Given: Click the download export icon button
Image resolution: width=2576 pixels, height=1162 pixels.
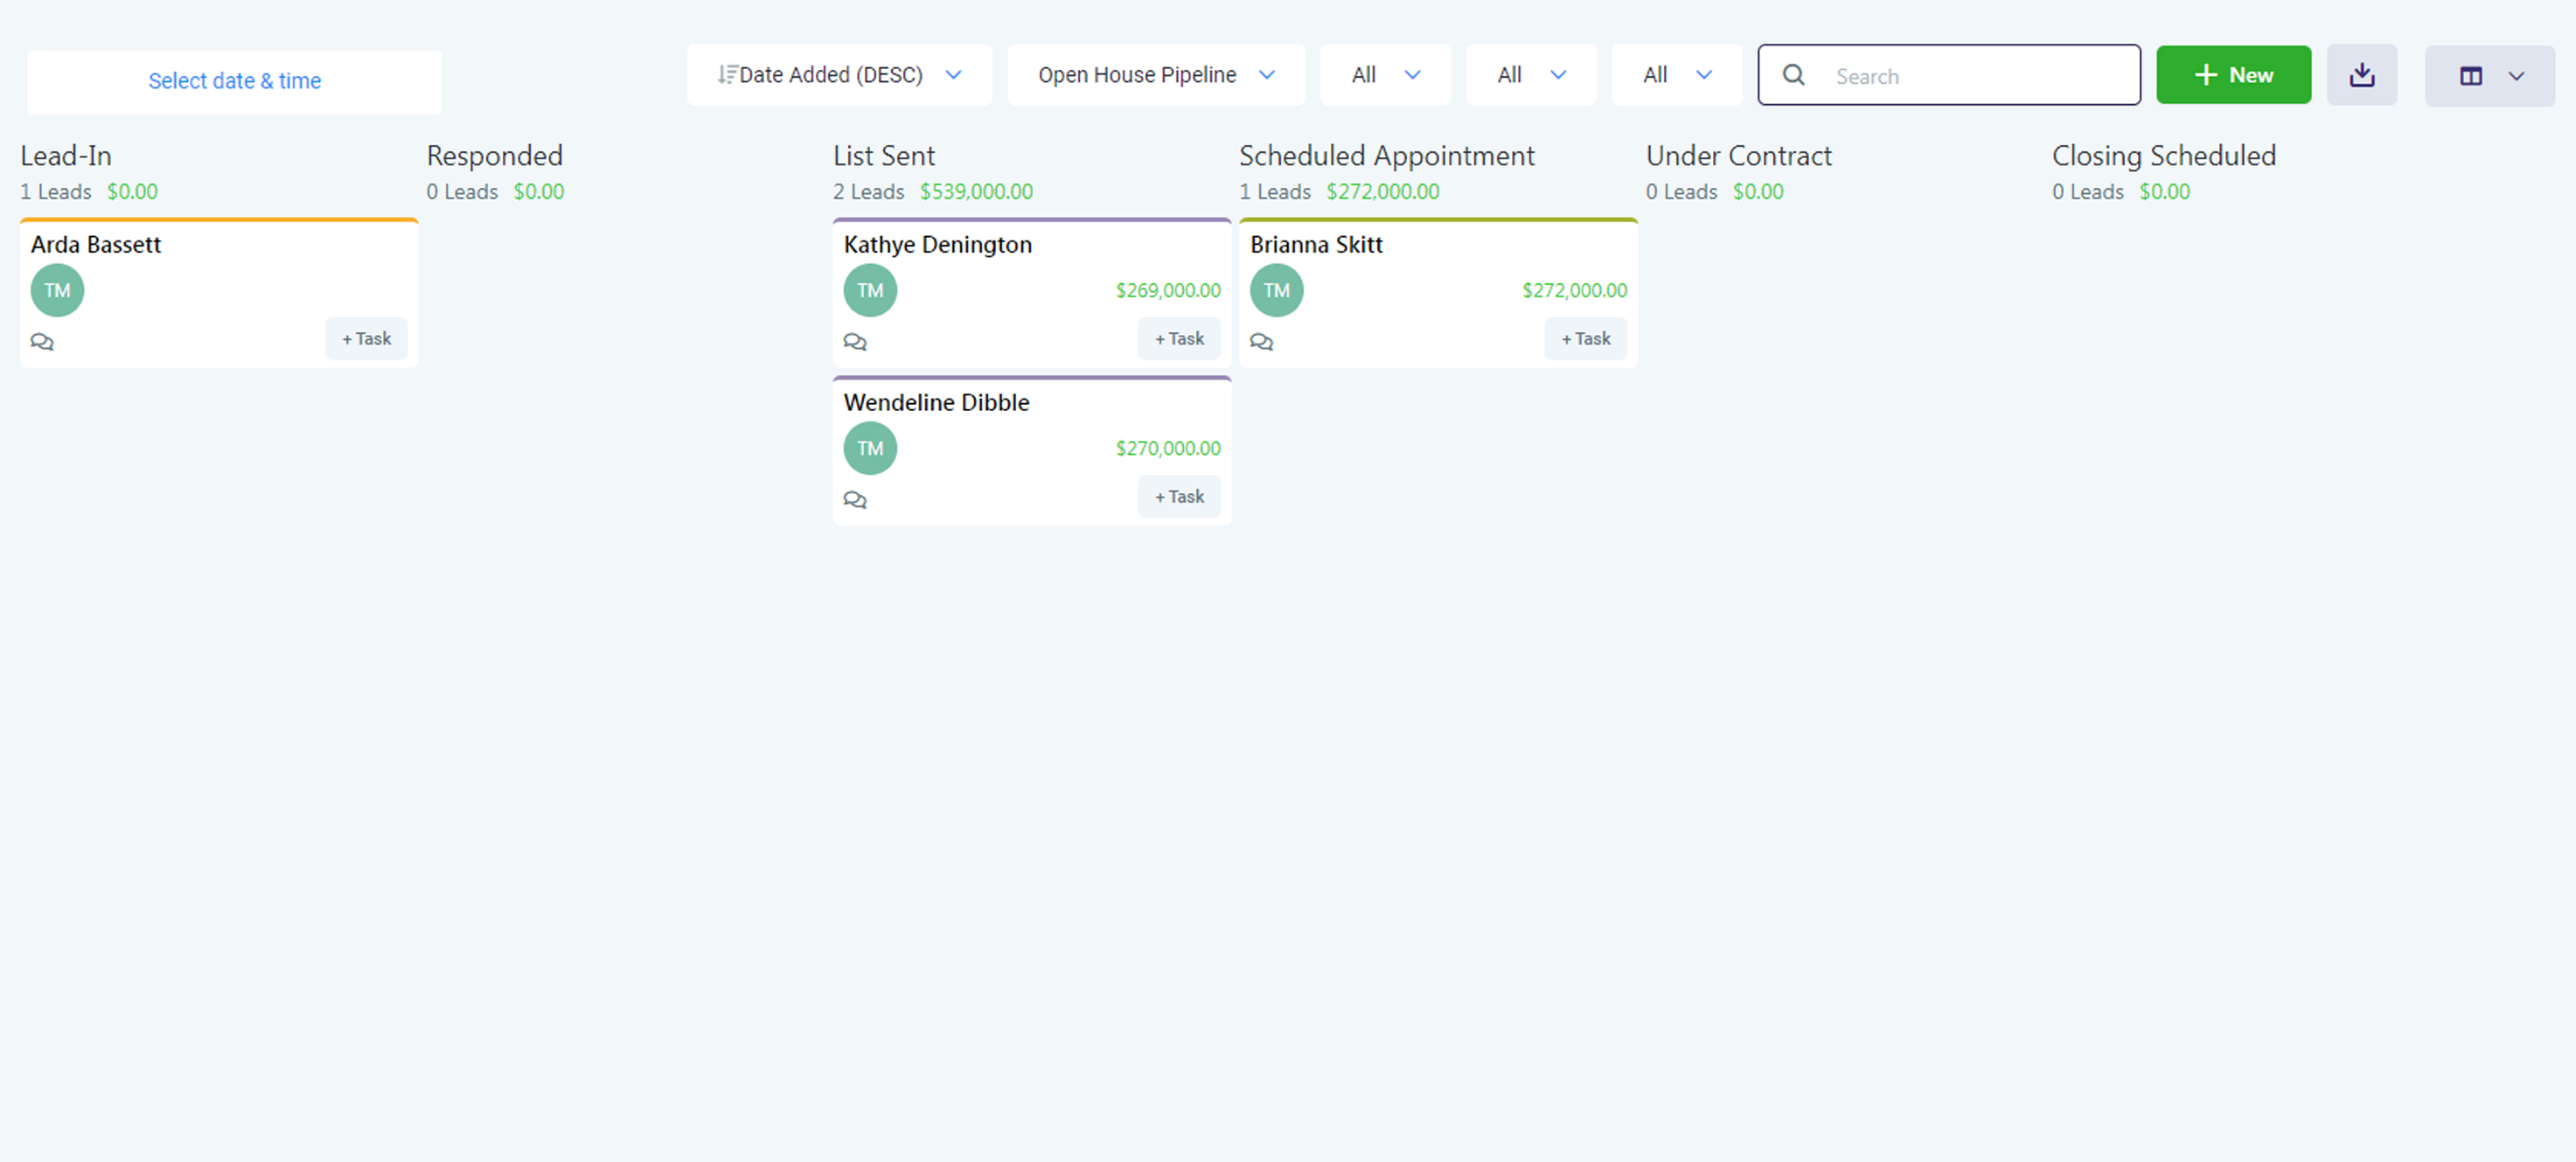Looking at the screenshot, I should coord(2362,75).
